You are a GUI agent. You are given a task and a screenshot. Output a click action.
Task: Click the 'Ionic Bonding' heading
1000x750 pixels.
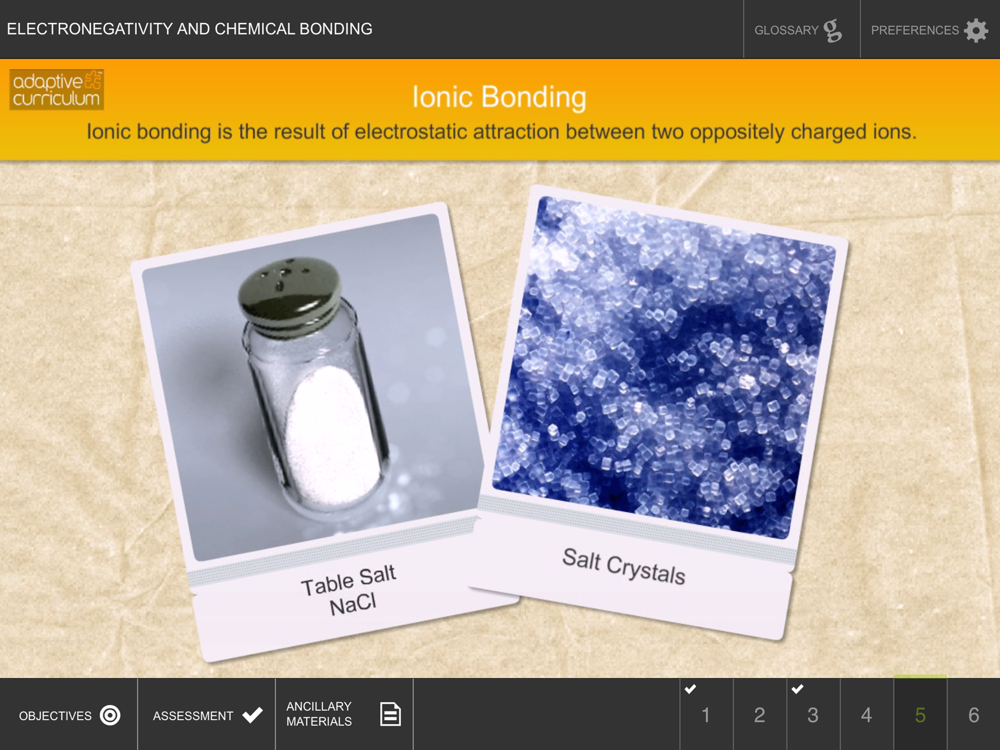(x=499, y=97)
